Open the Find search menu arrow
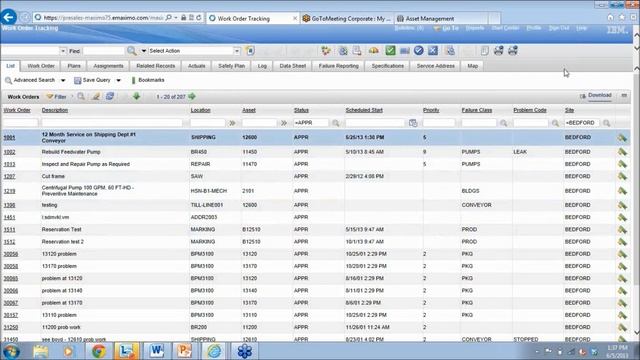Image resolution: width=640 pixels, height=360 pixels. pos(144,51)
